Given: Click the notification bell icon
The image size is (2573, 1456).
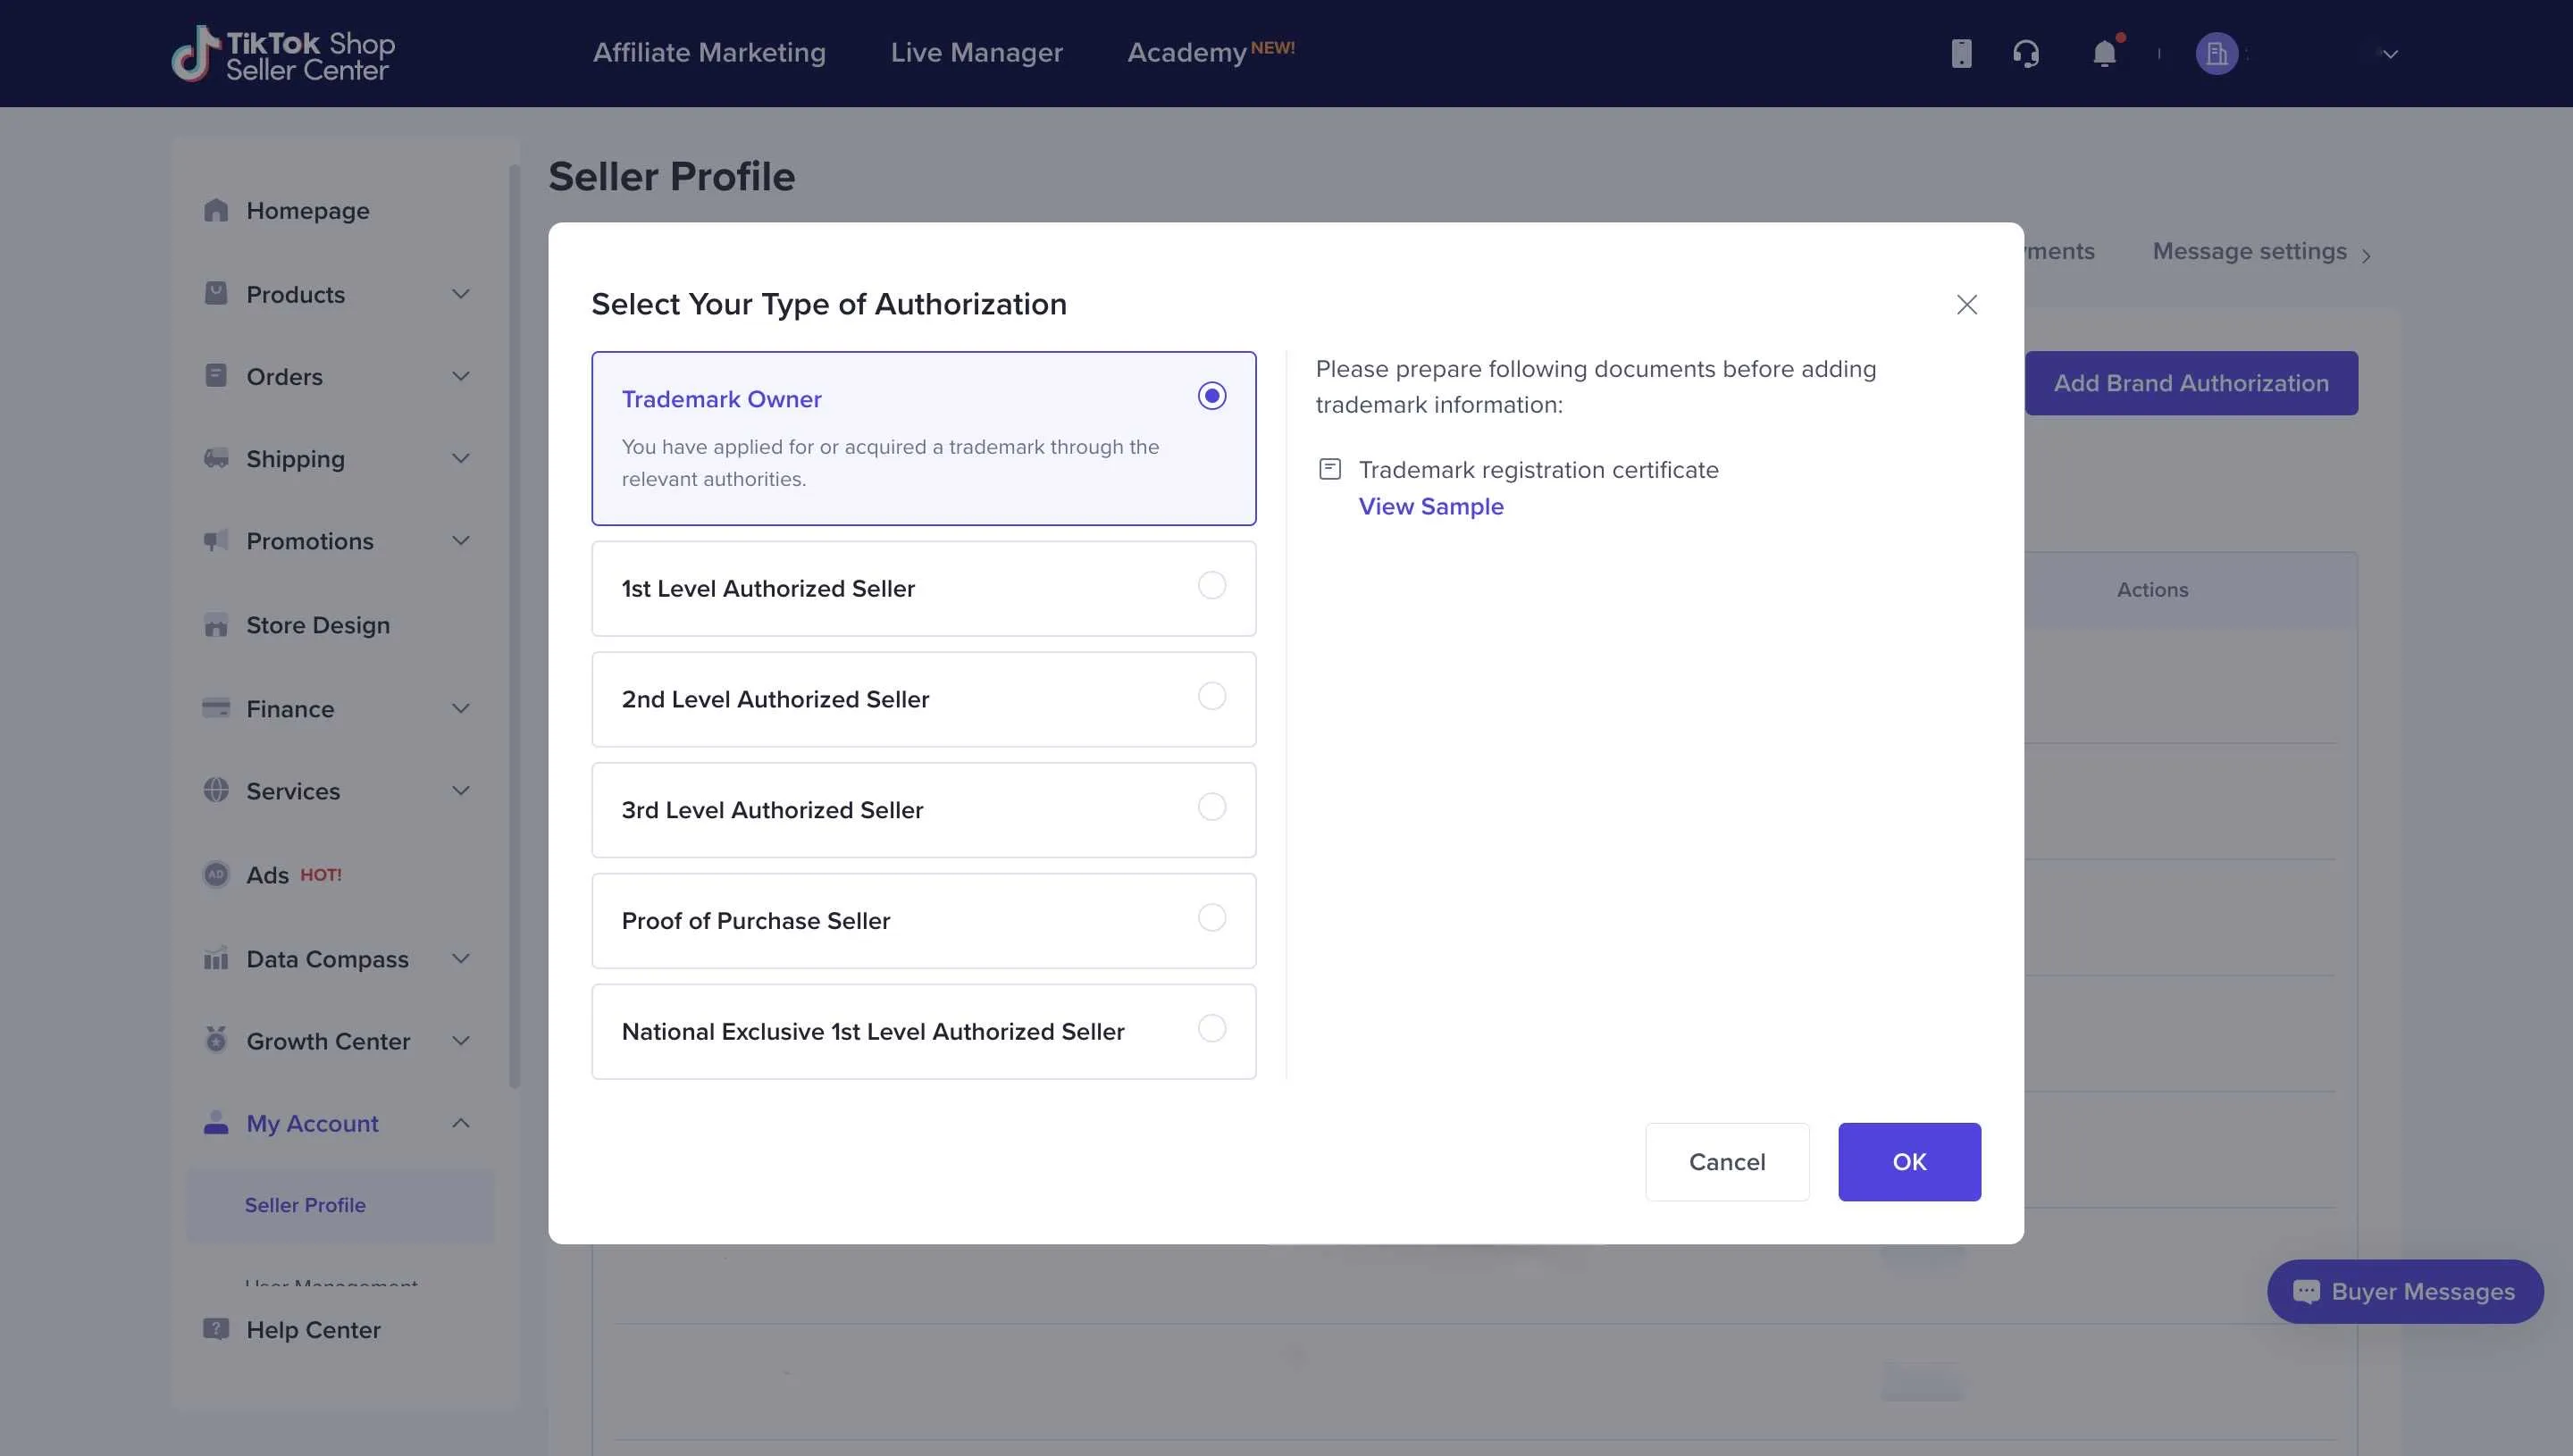Looking at the screenshot, I should coord(2104,53).
